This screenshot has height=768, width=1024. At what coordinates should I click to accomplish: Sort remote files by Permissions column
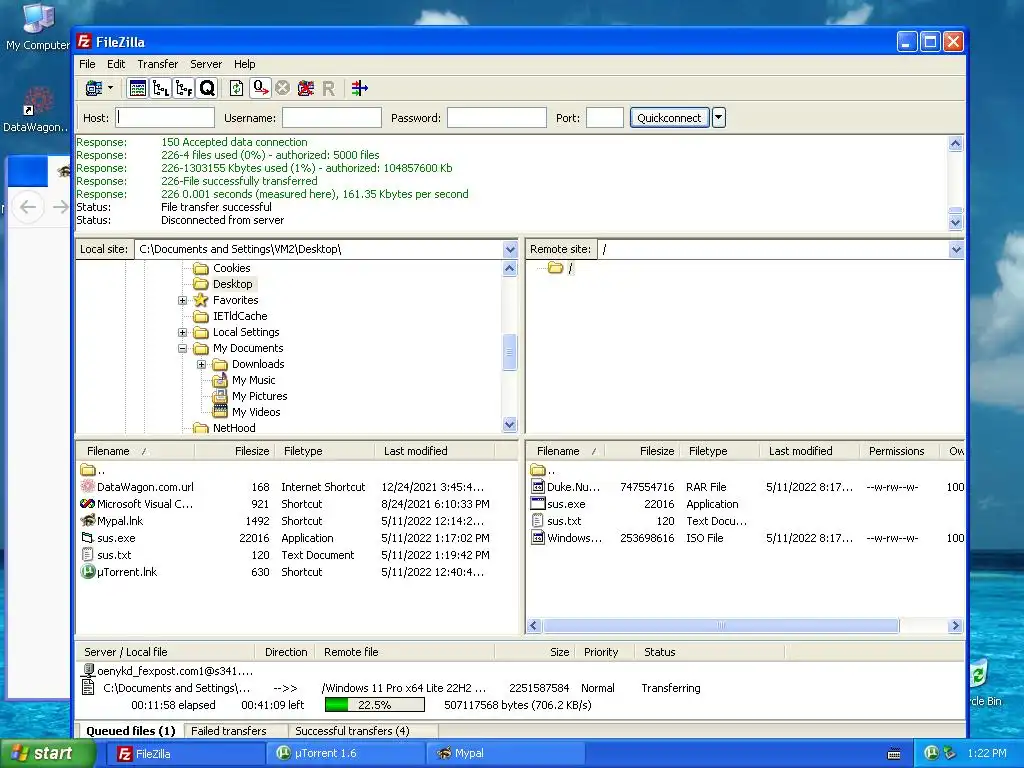[x=897, y=451]
